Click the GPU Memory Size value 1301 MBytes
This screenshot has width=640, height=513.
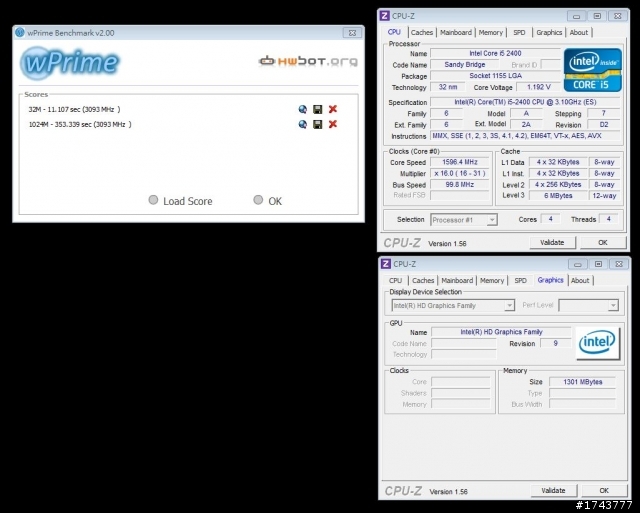[x=582, y=382]
